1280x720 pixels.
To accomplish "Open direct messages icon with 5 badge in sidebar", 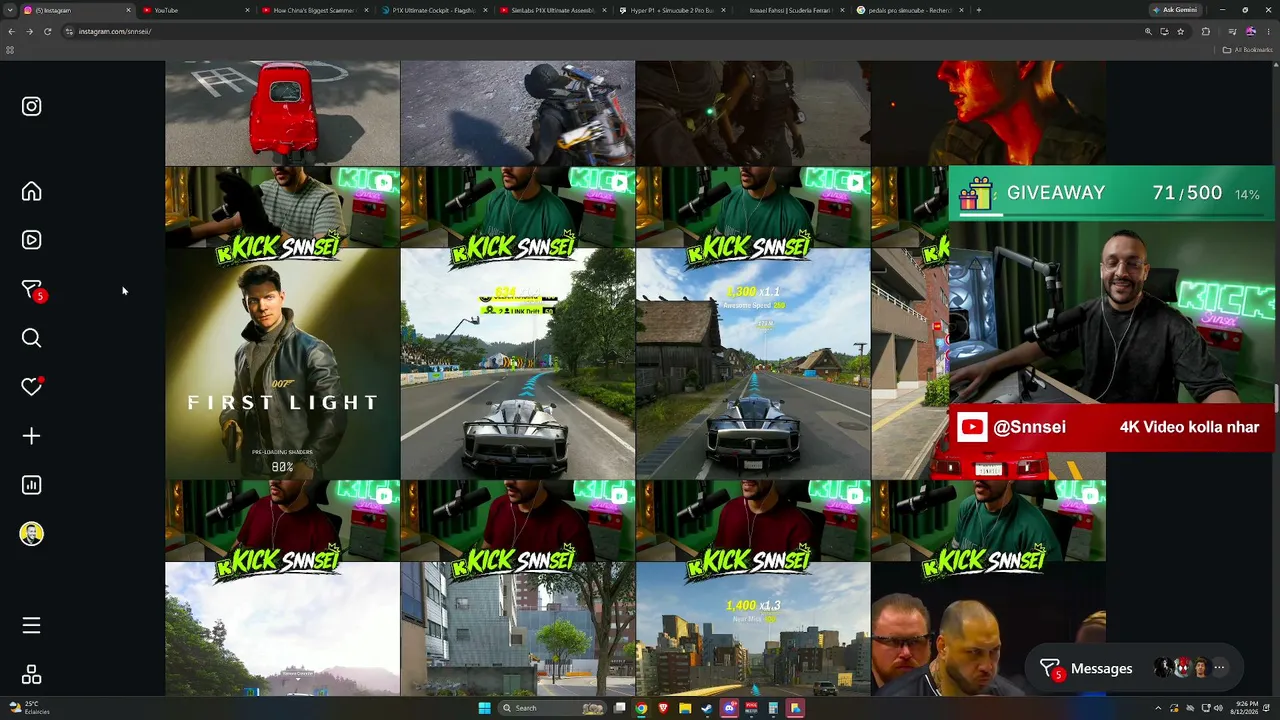I will point(32,290).
